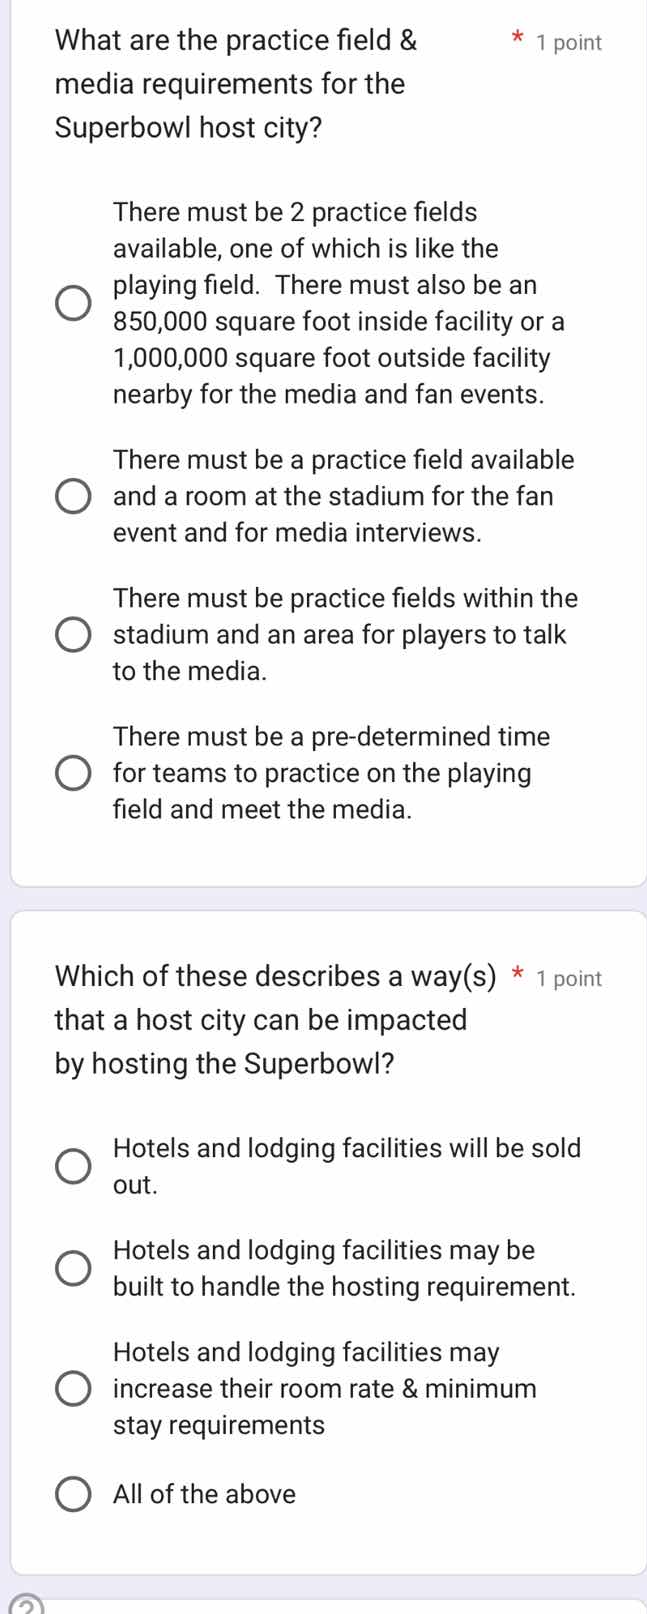Image resolution: width=647 pixels, height=1614 pixels.
Task: Choose 'facilities may be built' answer option
Action: tap(71, 1268)
